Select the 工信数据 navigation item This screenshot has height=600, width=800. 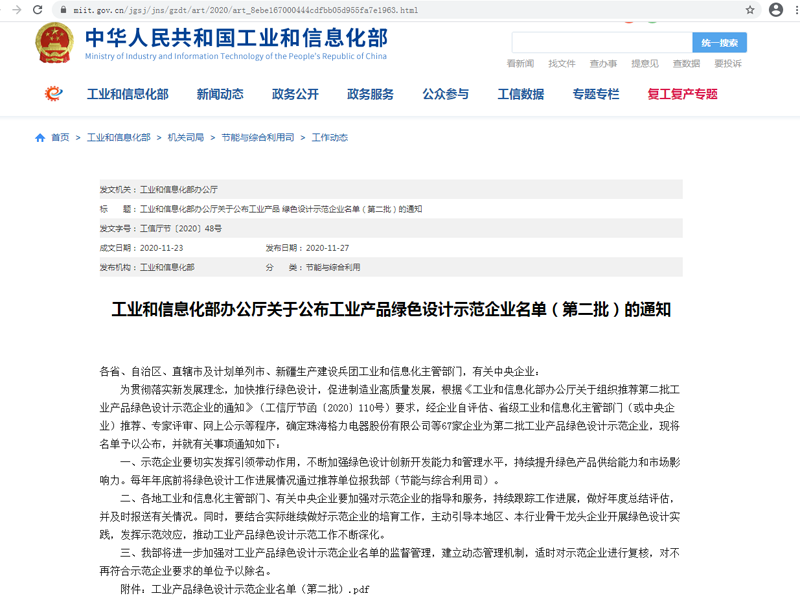click(x=521, y=95)
